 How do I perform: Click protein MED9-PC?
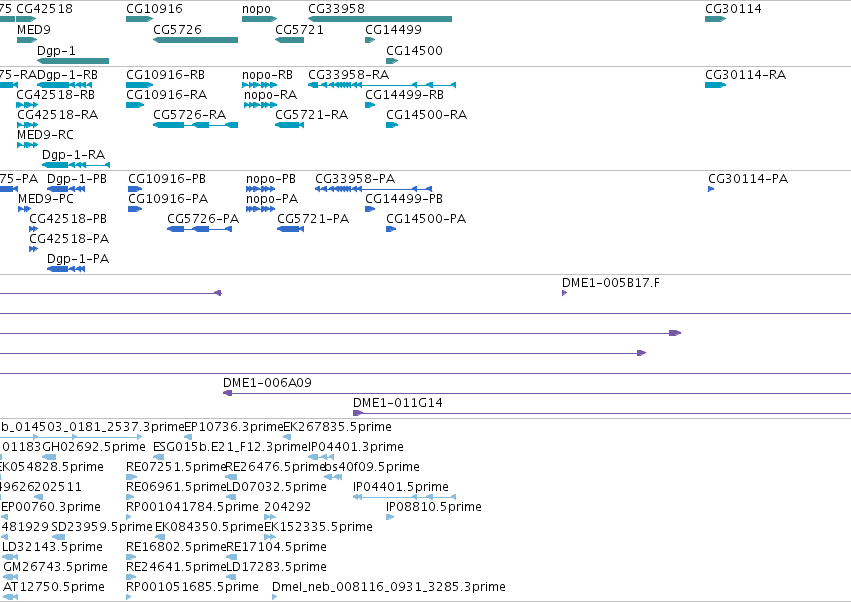(x=24, y=209)
